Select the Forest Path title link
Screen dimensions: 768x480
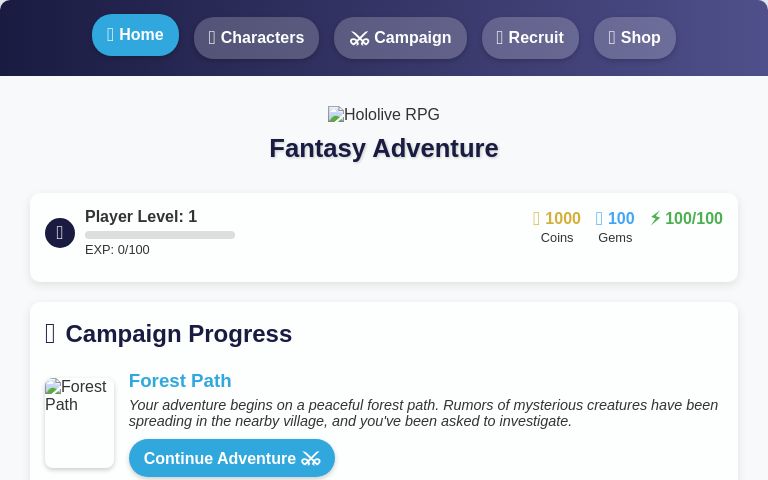[180, 381]
